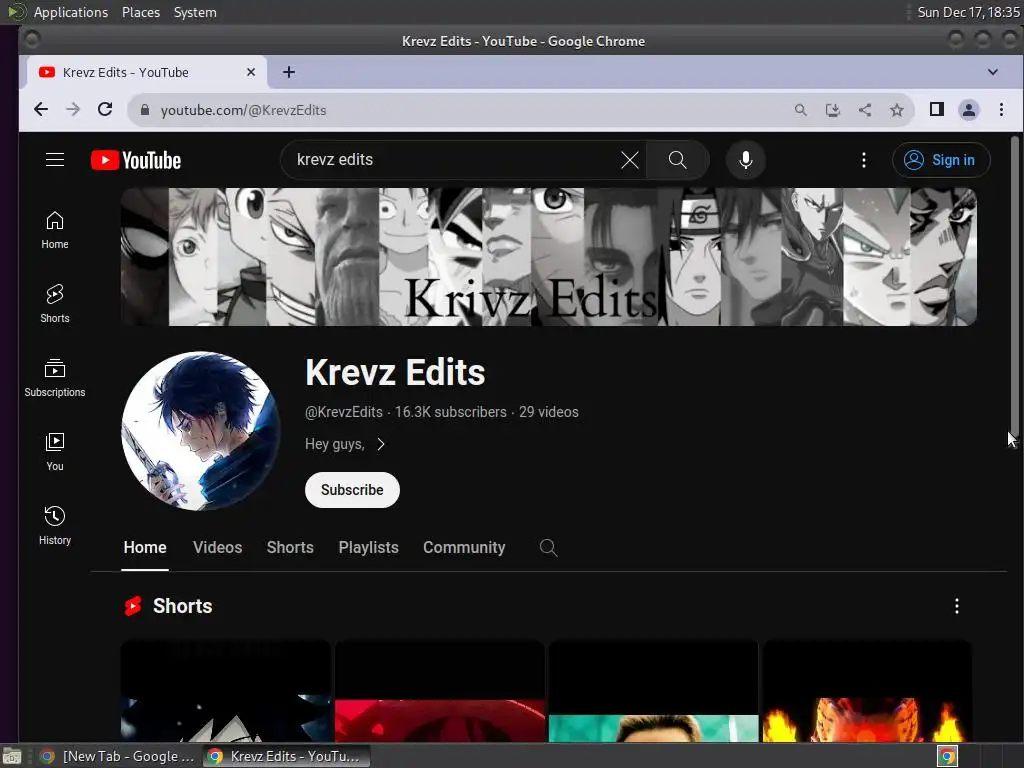Subscribe to Krevz Edits

click(x=352, y=490)
